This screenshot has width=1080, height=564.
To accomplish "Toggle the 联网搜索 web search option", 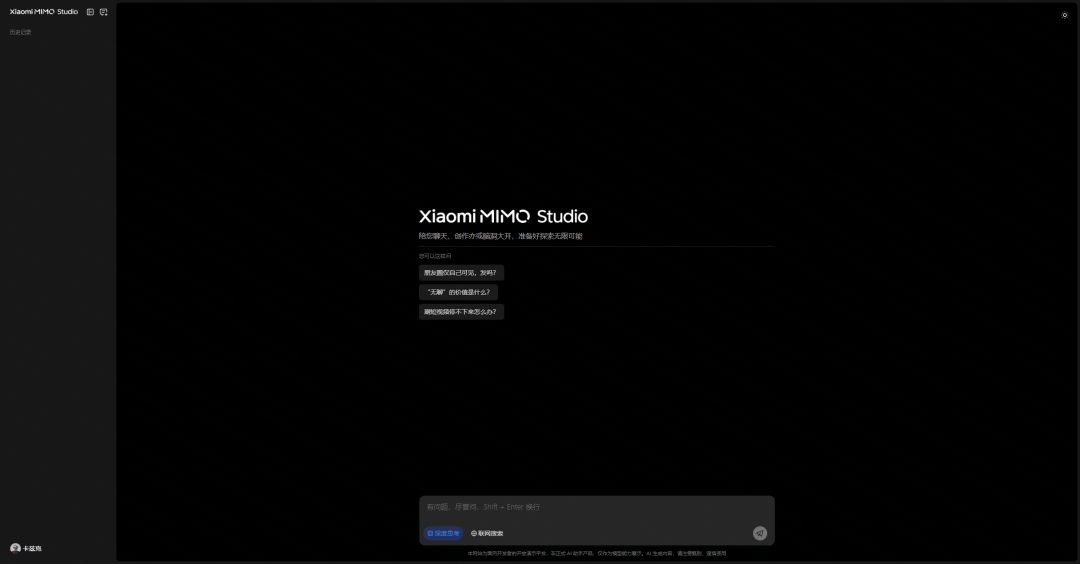I will coord(487,533).
